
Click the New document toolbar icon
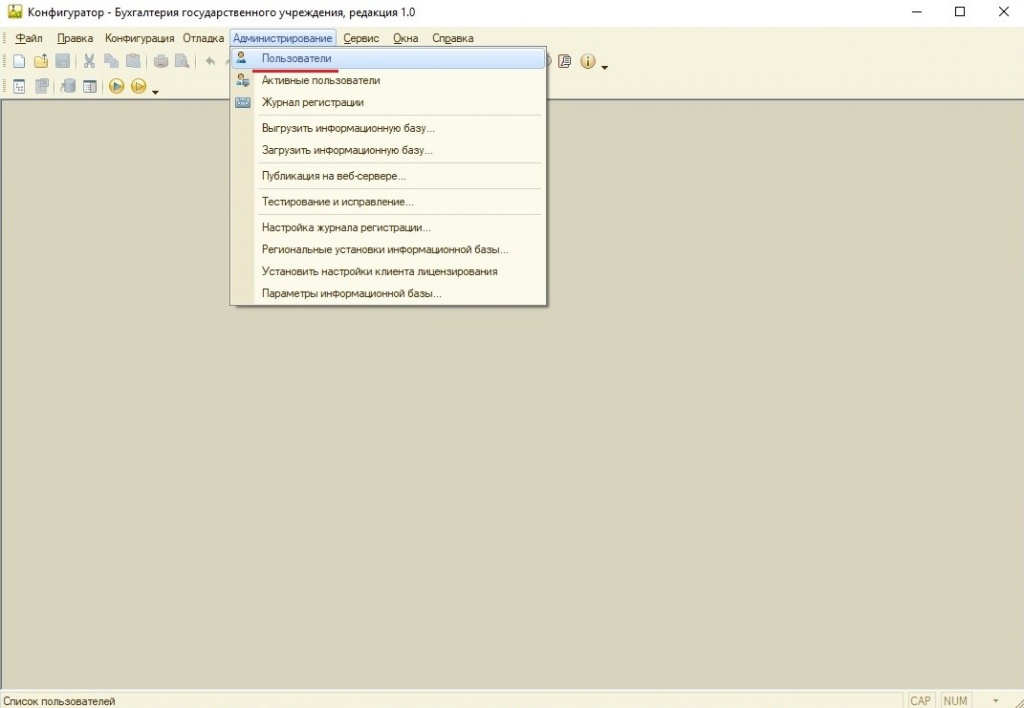(x=19, y=61)
